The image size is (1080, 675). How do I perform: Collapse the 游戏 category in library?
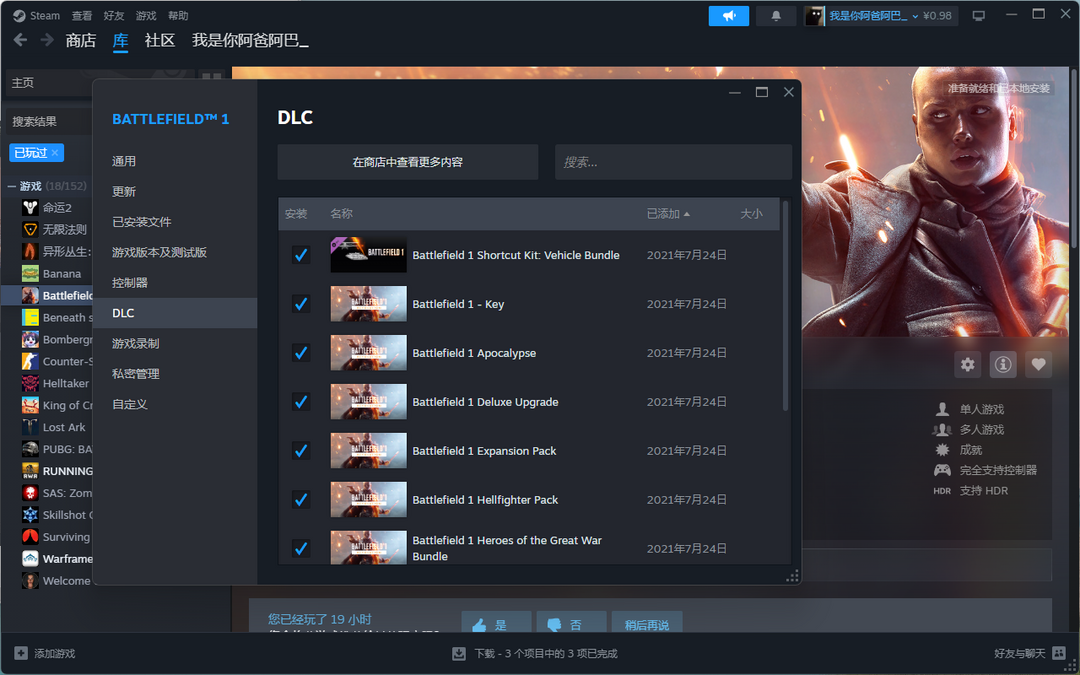click(12, 186)
